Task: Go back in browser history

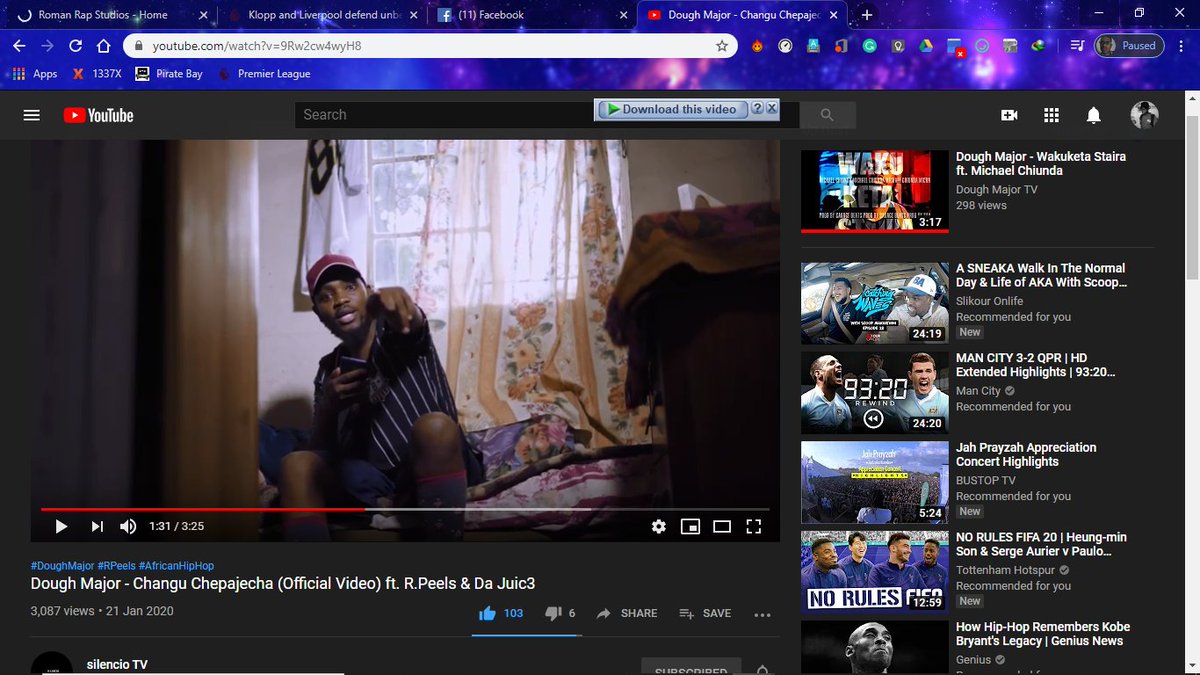Action: click(x=19, y=46)
